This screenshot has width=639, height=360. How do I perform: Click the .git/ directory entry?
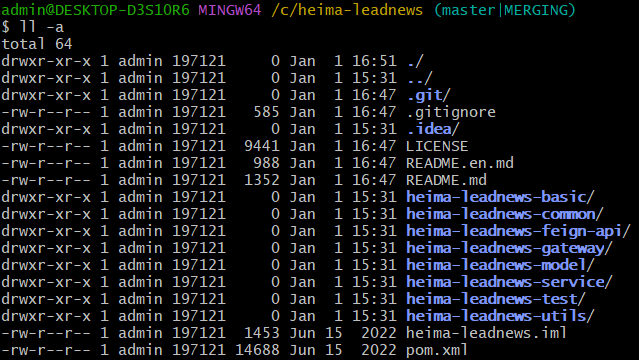tap(428, 95)
